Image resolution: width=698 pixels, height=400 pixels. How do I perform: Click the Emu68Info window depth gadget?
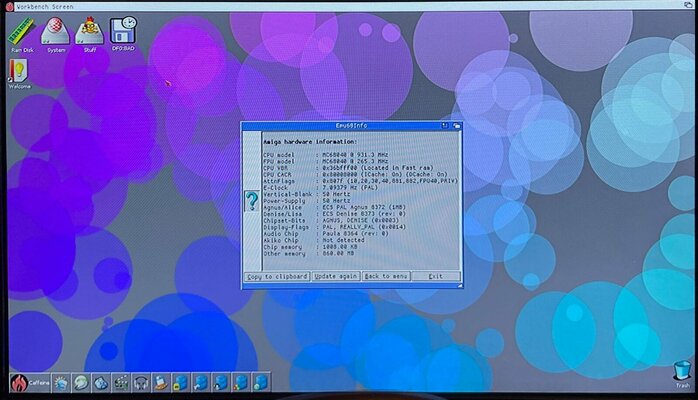click(x=456, y=126)
